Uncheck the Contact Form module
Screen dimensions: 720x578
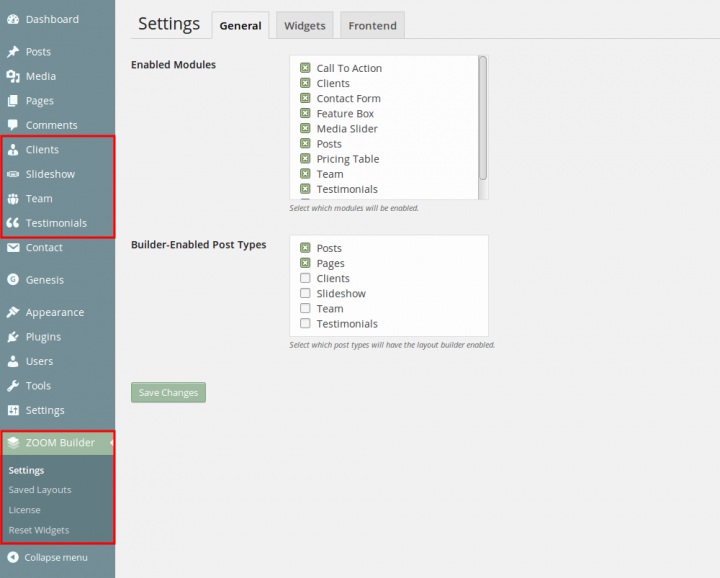click(305, 98)
